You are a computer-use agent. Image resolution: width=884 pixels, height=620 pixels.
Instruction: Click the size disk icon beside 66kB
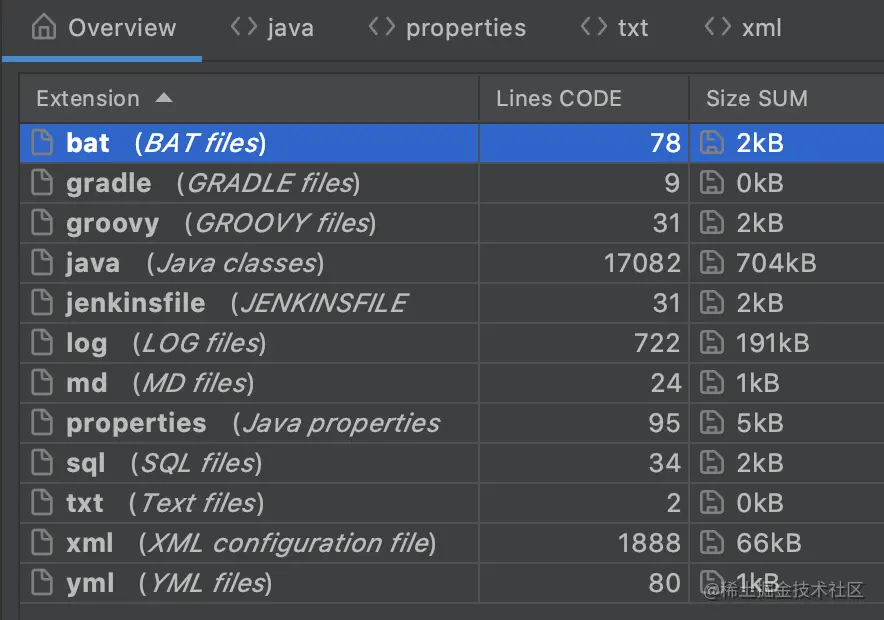[x=711, y=543]
